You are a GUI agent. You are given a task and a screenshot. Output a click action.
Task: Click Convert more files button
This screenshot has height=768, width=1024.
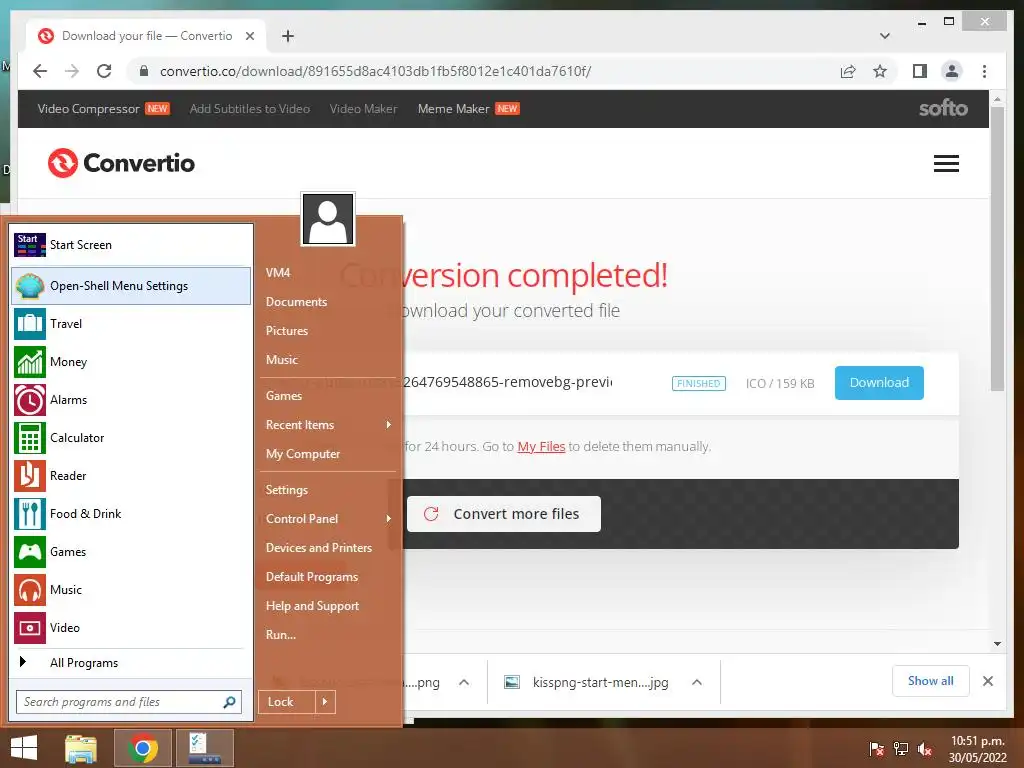coord(504,514)
